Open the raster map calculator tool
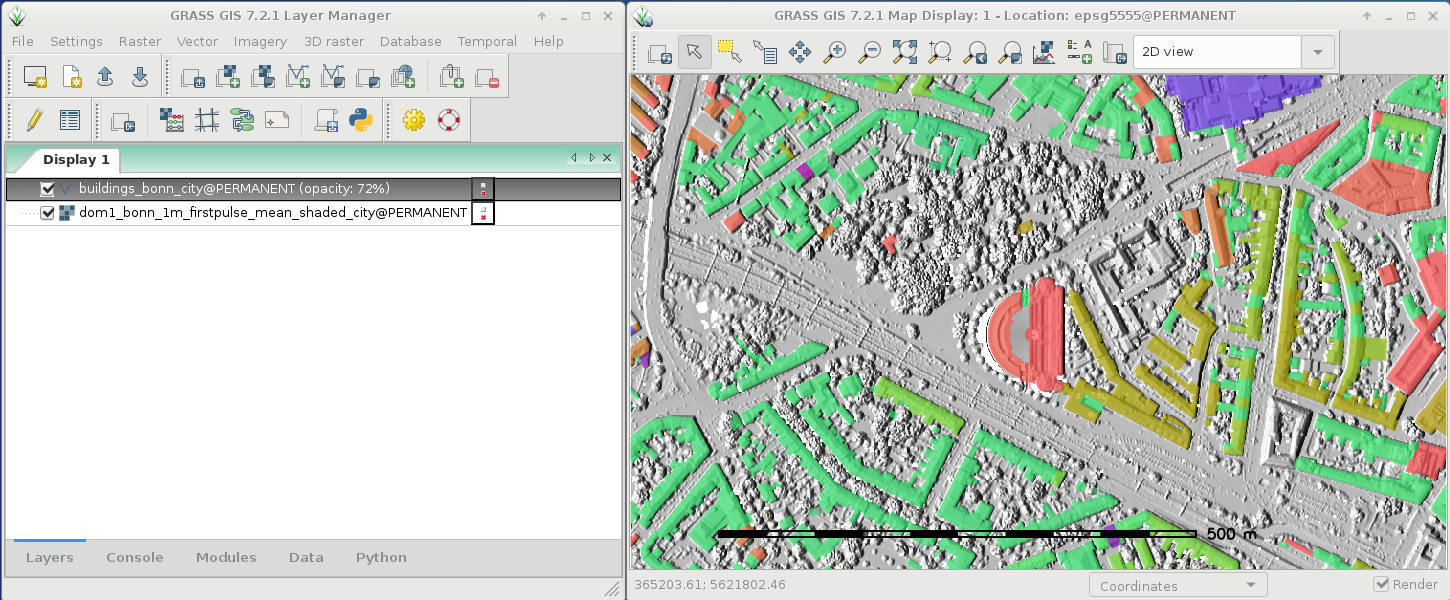 click(172, 121)
